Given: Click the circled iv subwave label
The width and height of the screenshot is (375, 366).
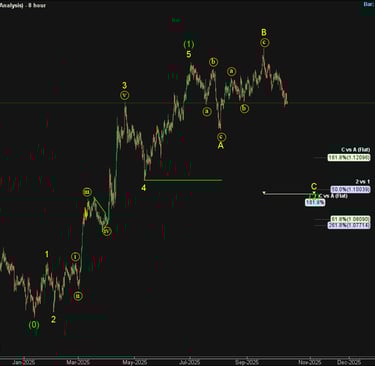Looking at the screenshot, I should (x=107, y=231).
